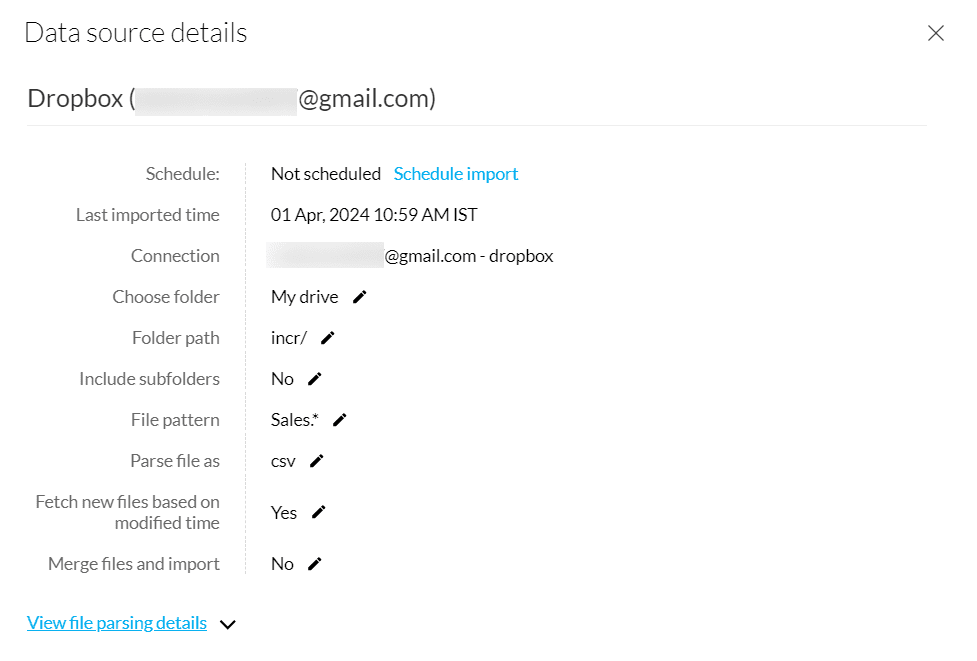Click the My drive folder value
The width and height of the screenshot is (977, 661).
click(304, 297)
